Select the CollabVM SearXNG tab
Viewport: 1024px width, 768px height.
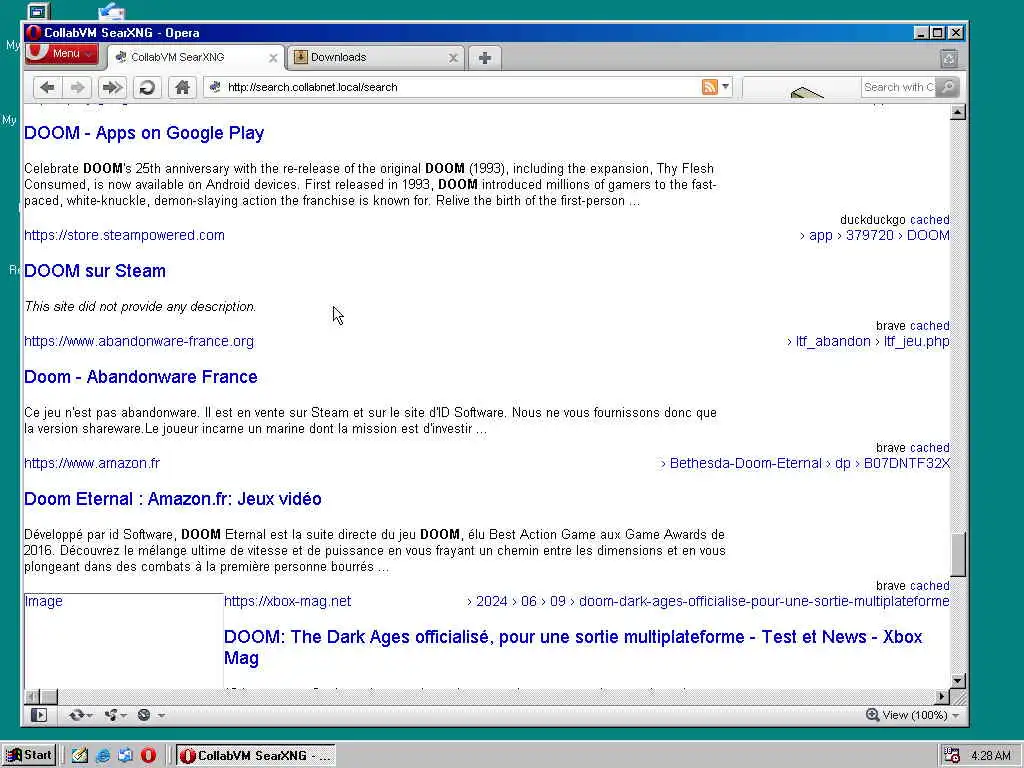coord(196,57)
